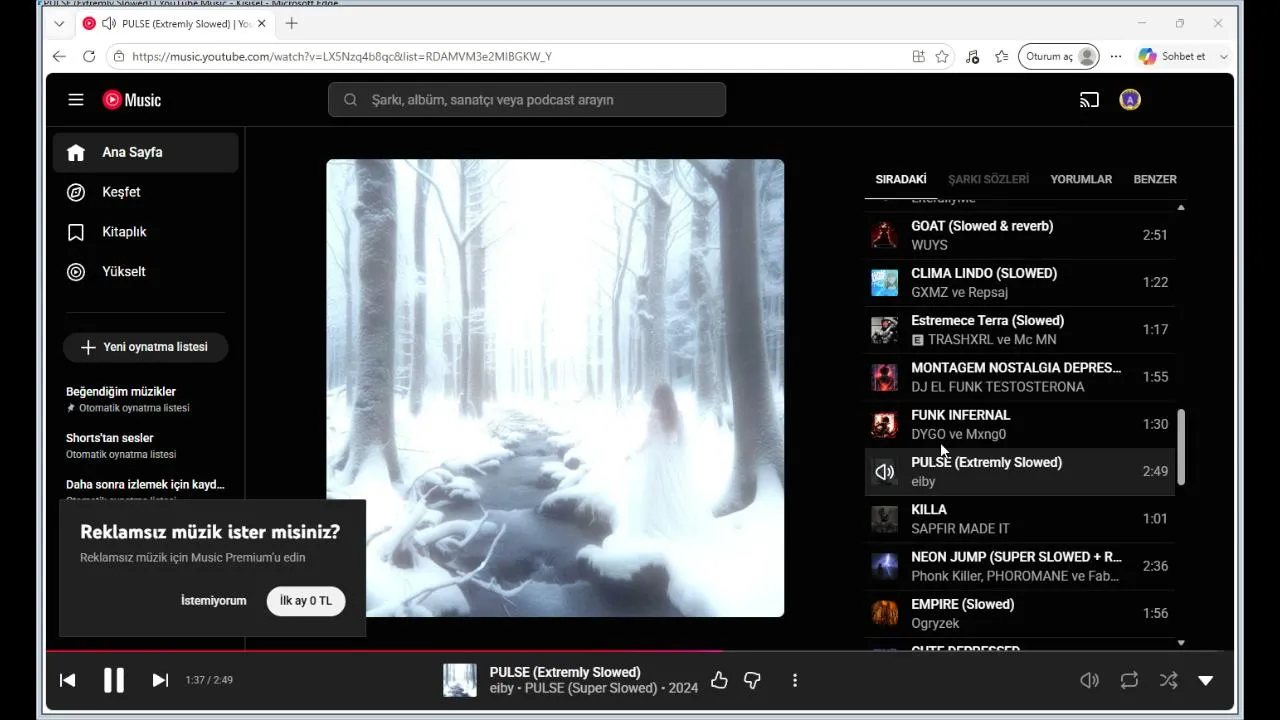The height and width of the screenshot is (720, 1280).
Task: Pause the current song
Action: coord(114,680)
